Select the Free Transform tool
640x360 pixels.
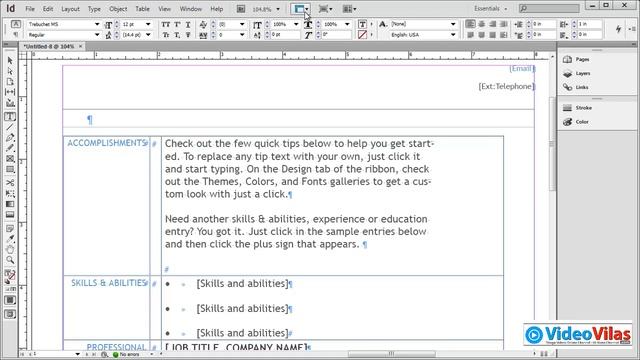10,193
